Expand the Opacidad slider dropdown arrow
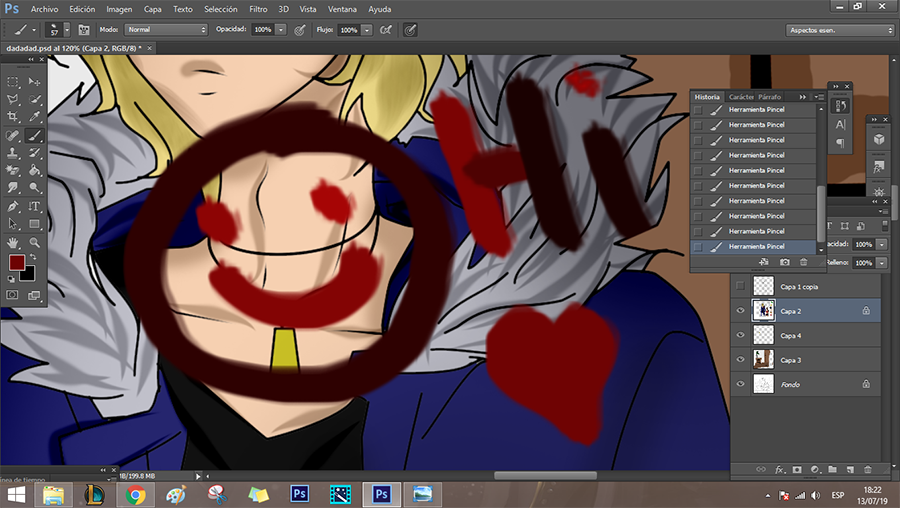900x508 pixels. point(280,30)
